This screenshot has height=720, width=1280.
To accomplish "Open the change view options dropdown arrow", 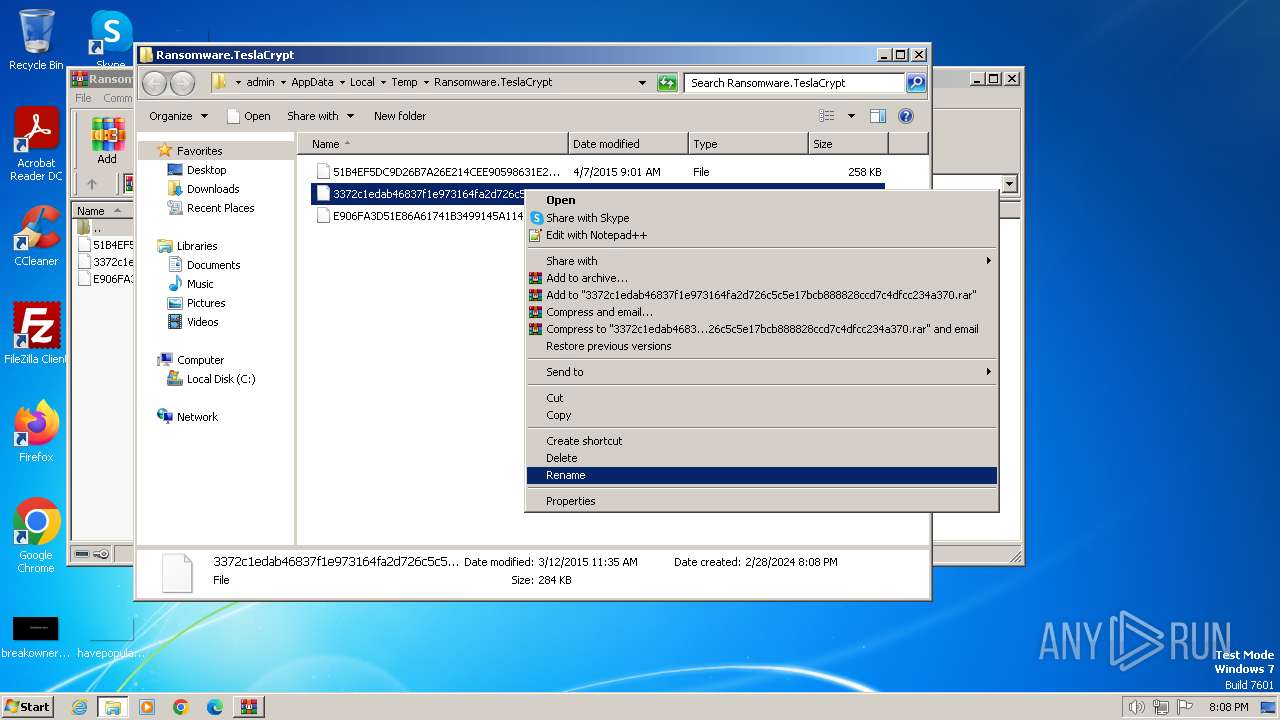I will pos(851,116).
